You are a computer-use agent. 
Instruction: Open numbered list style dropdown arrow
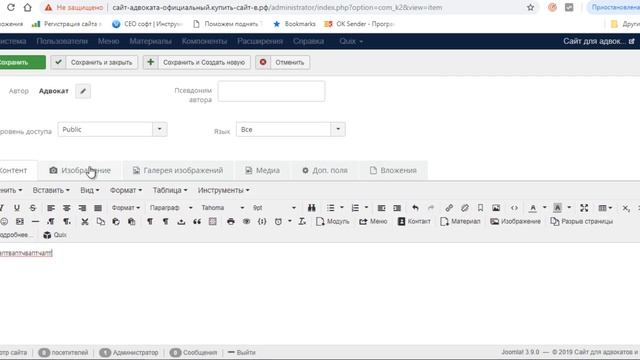point(366,208)
